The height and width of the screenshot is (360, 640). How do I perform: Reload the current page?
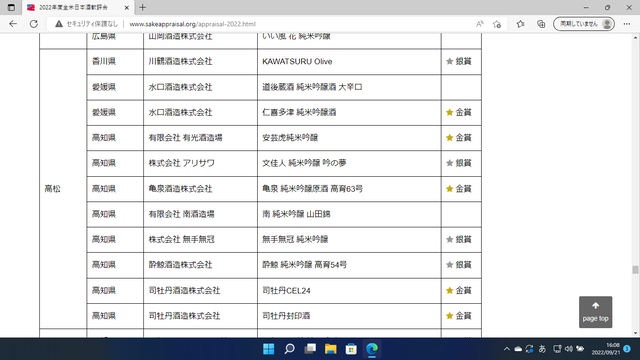pyautogui.click(x=34, y=24)
